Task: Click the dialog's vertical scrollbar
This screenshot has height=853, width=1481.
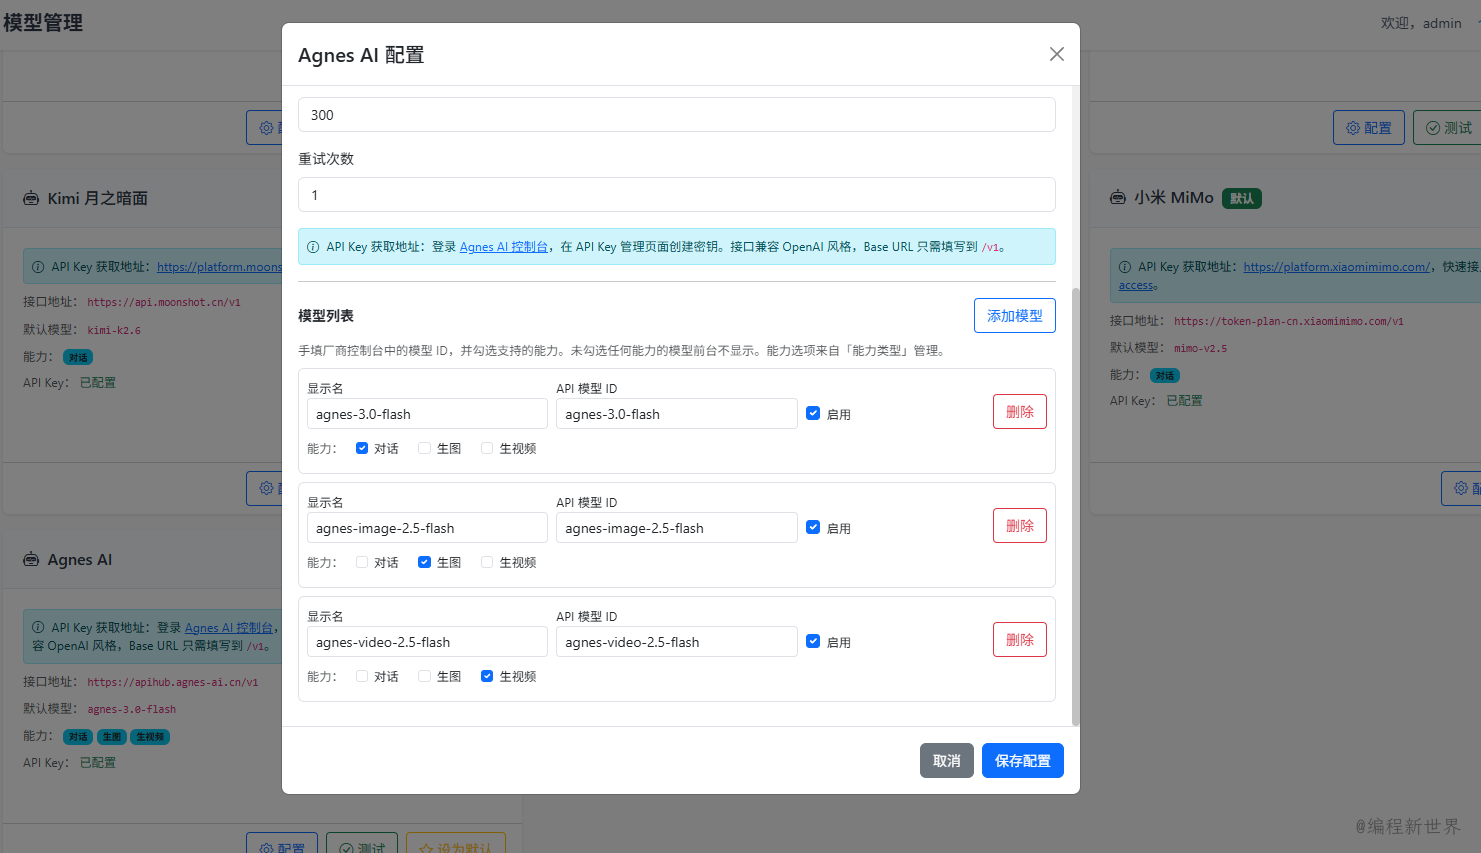Action: click(x=1076, y=507)
